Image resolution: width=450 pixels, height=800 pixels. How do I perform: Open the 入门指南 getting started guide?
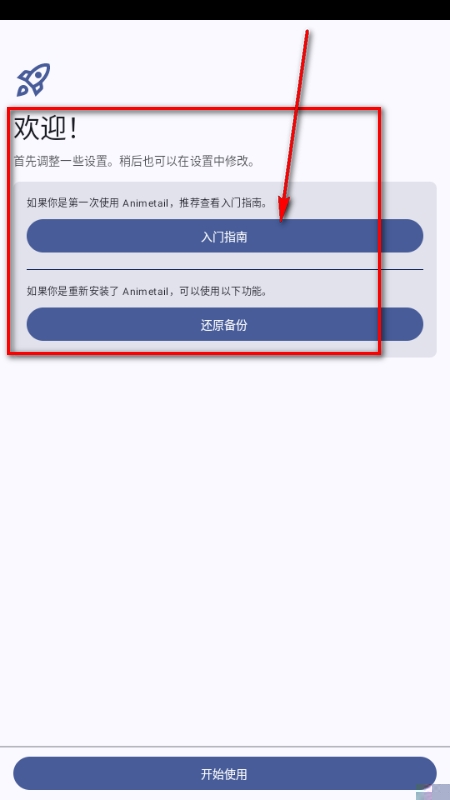pyautogui.click(x=224, y=236)
